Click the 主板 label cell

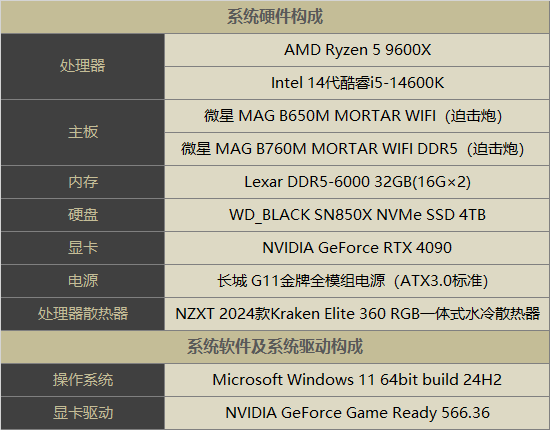point(83,133)
